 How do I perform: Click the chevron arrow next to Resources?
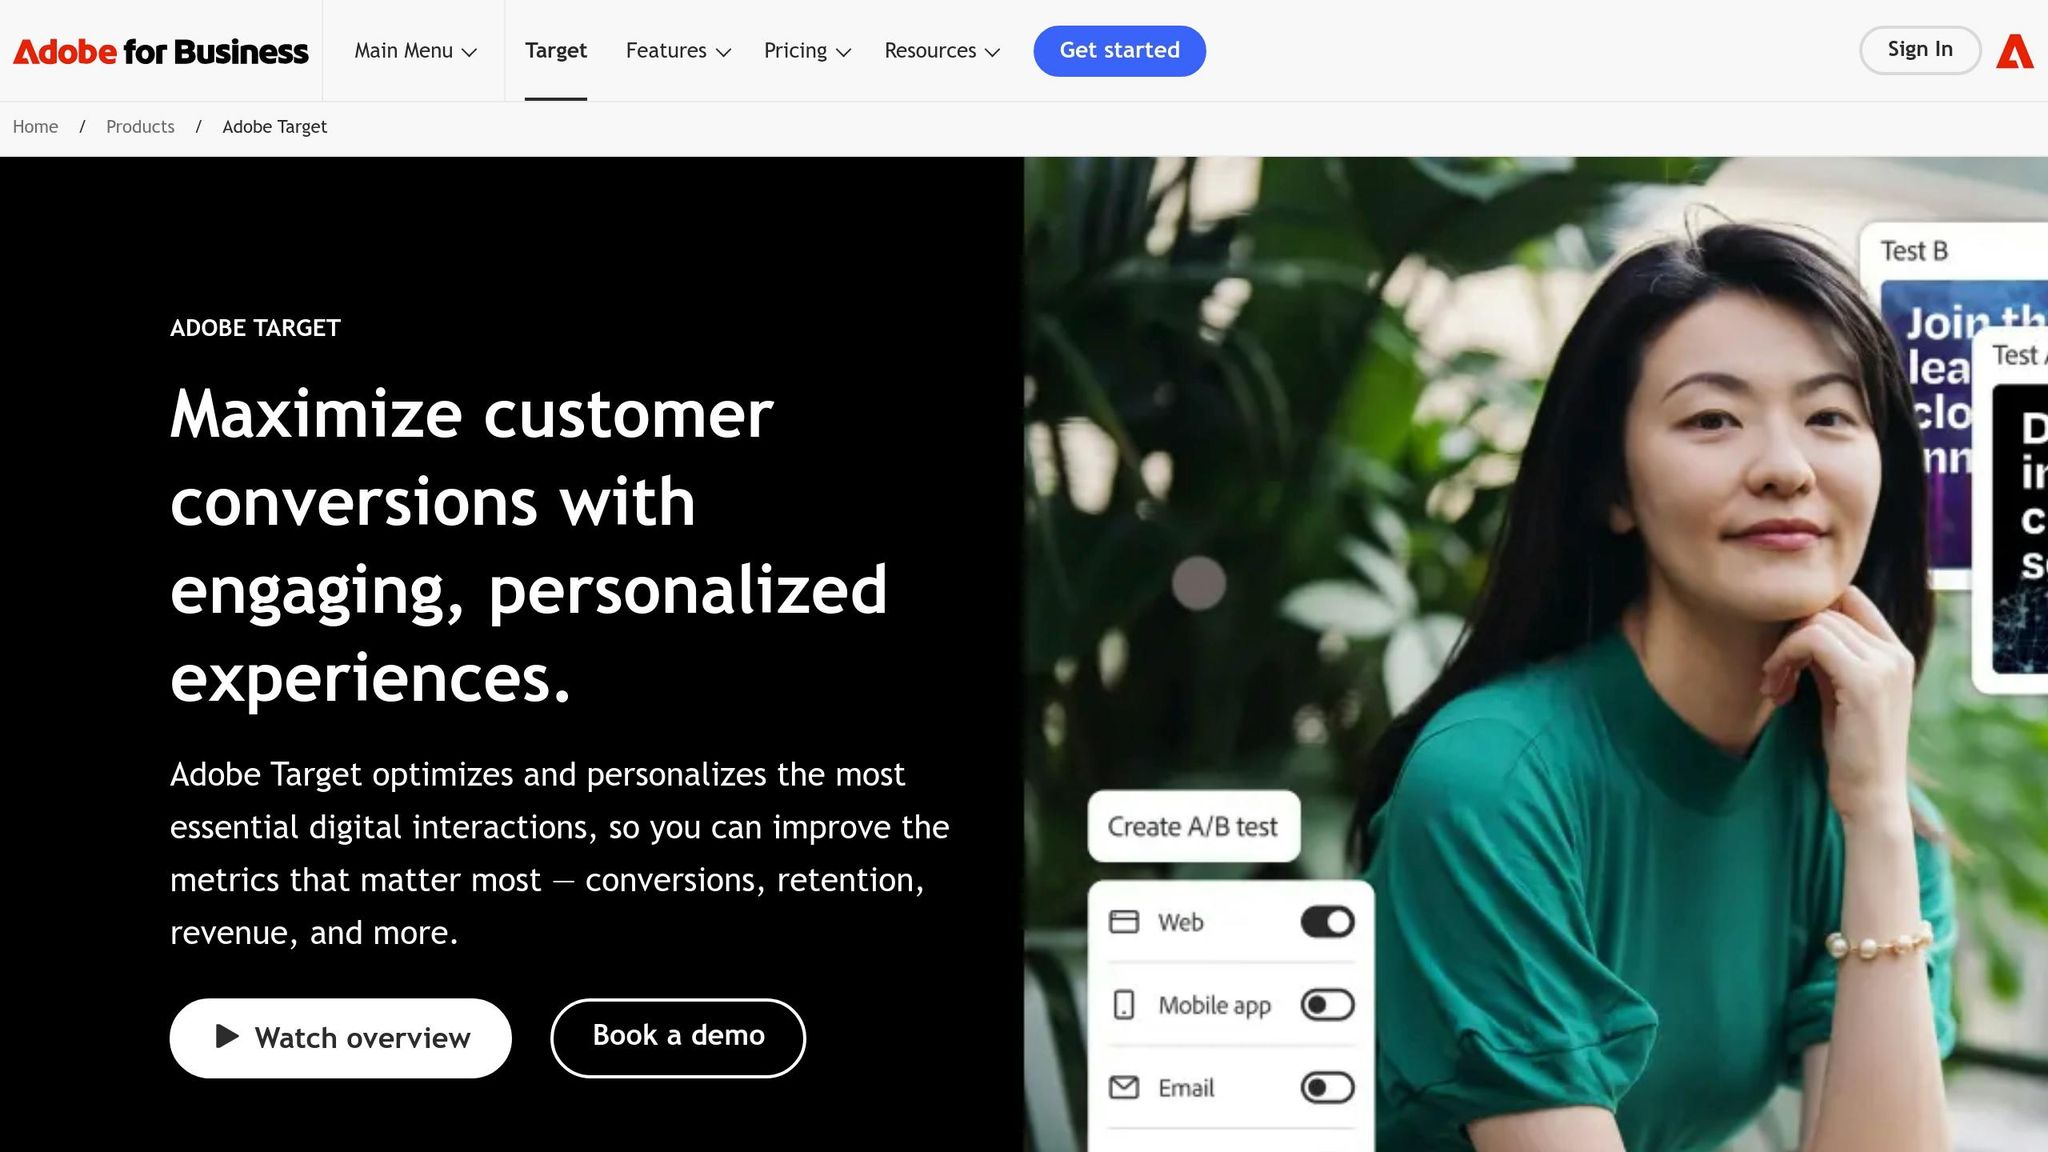point(992,52)
